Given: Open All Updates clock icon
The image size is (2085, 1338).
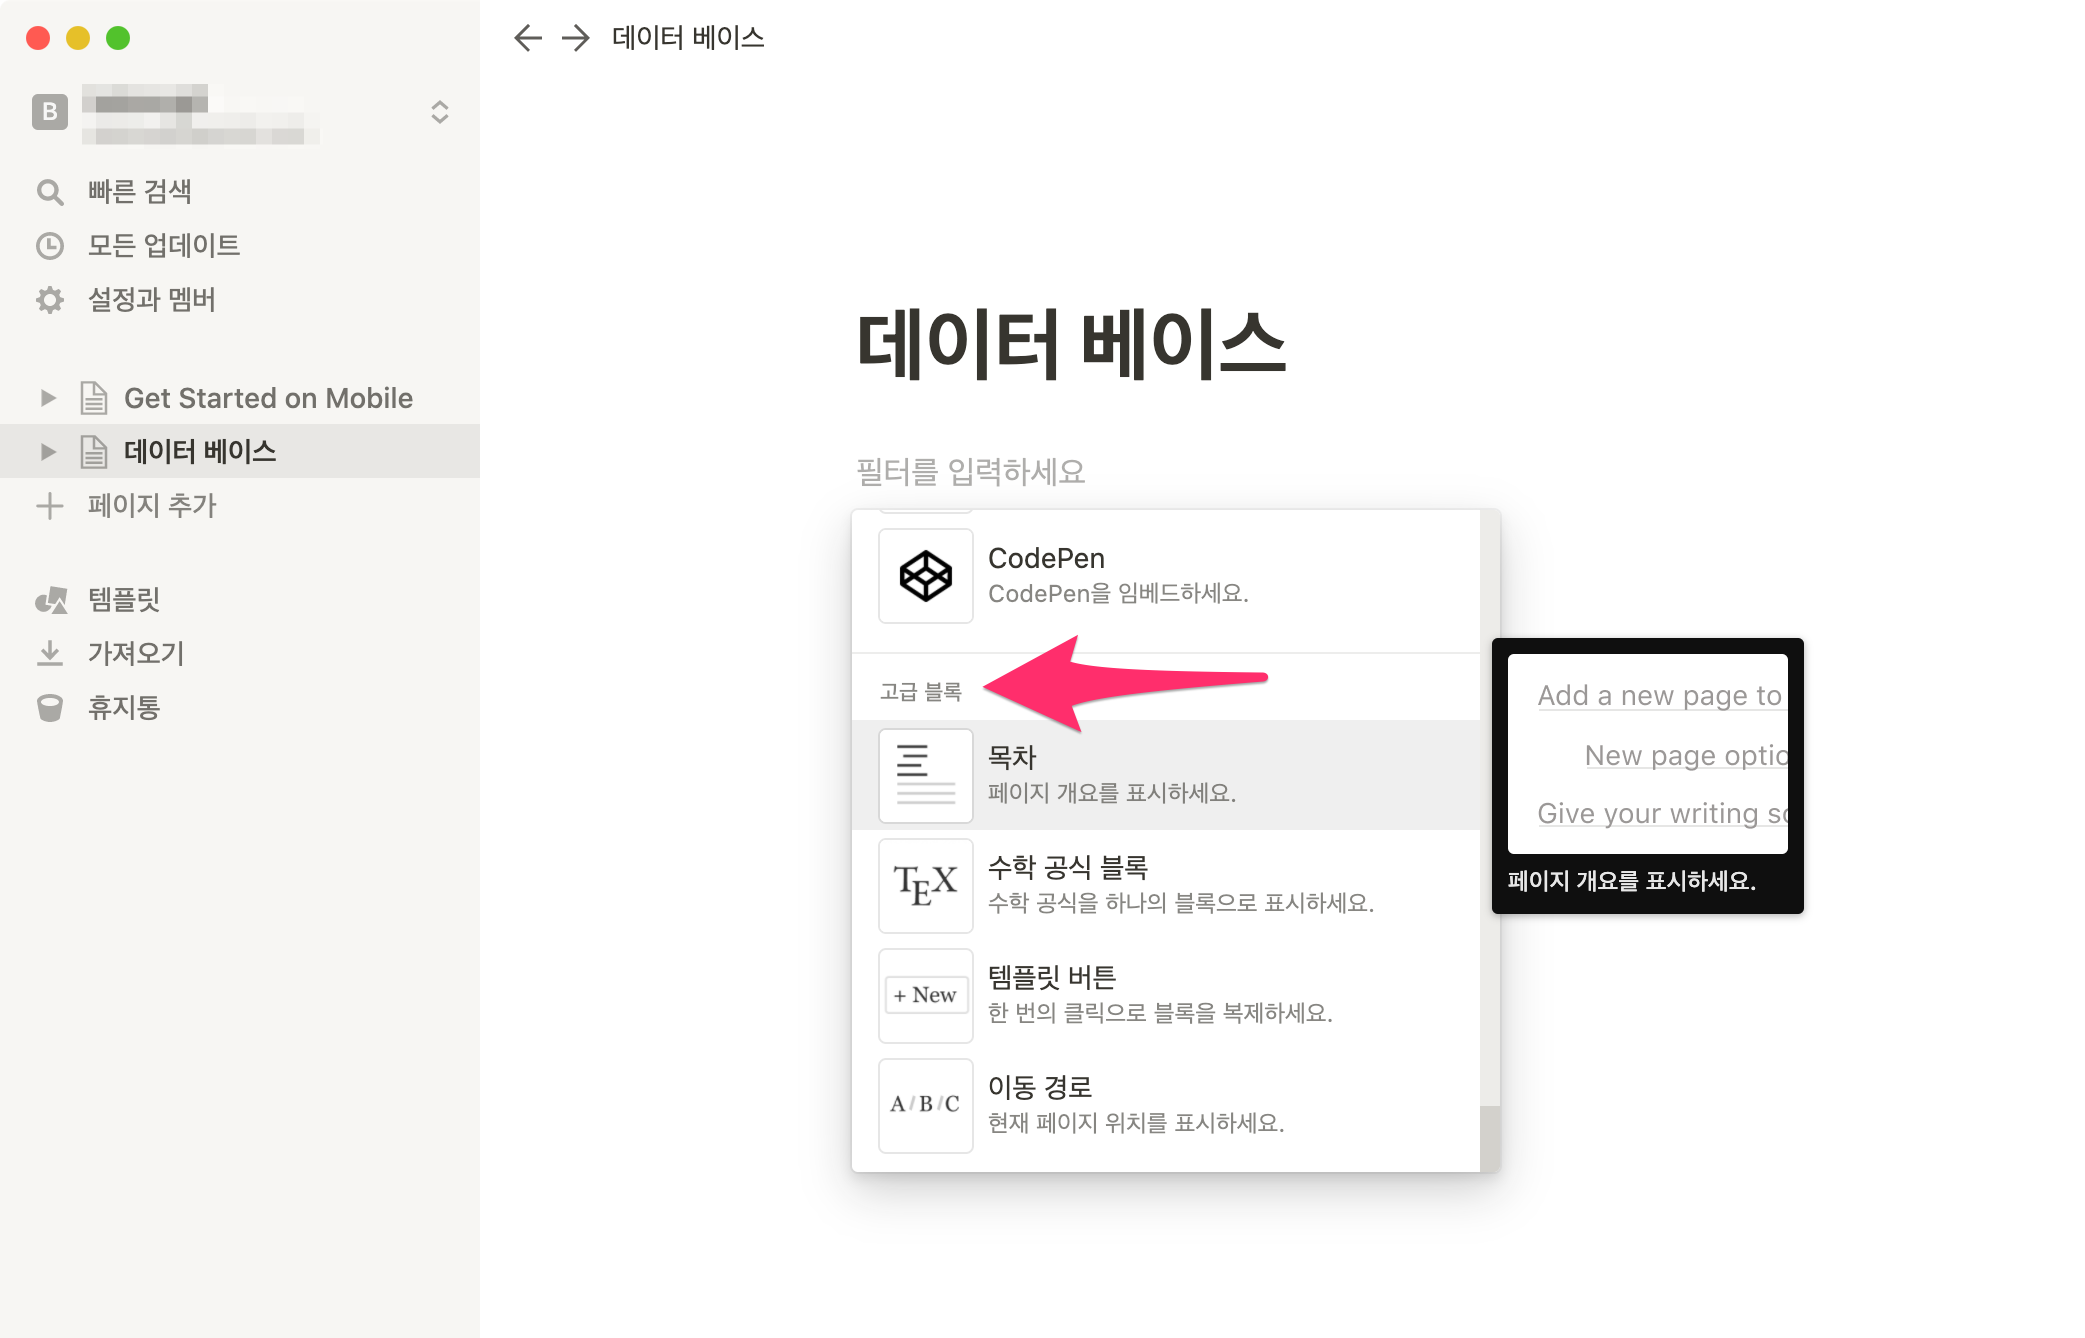Looking at the screenshot, I should point(50,246).
